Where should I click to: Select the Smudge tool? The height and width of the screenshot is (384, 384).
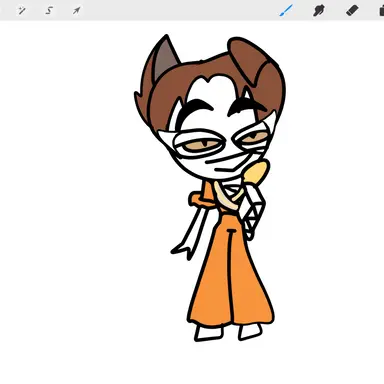pyautogui.click(x=319, y=11)
